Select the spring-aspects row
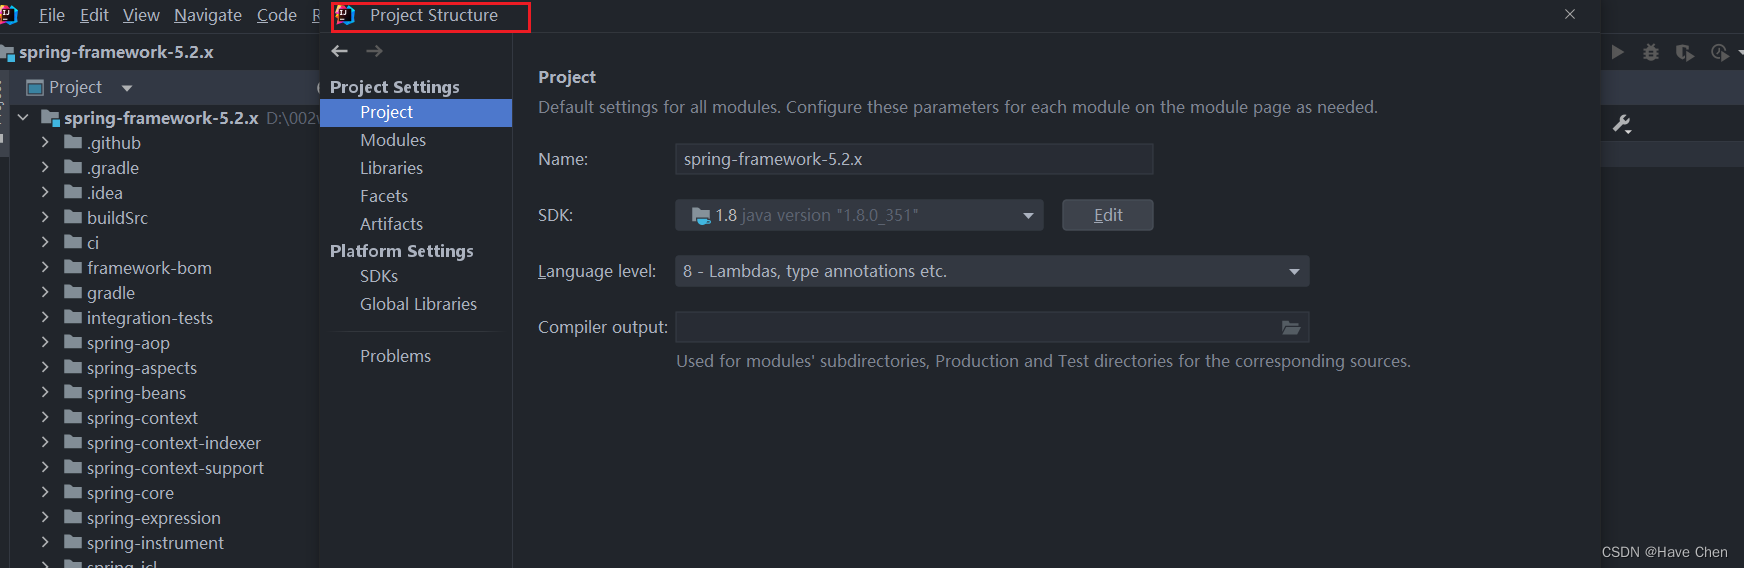 coord(165,367)
